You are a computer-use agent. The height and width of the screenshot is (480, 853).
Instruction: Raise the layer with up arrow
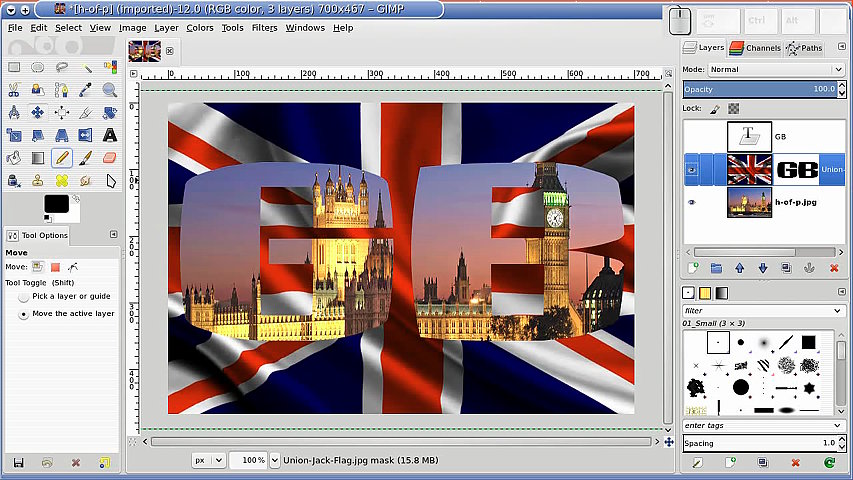(x=739, y=268)
